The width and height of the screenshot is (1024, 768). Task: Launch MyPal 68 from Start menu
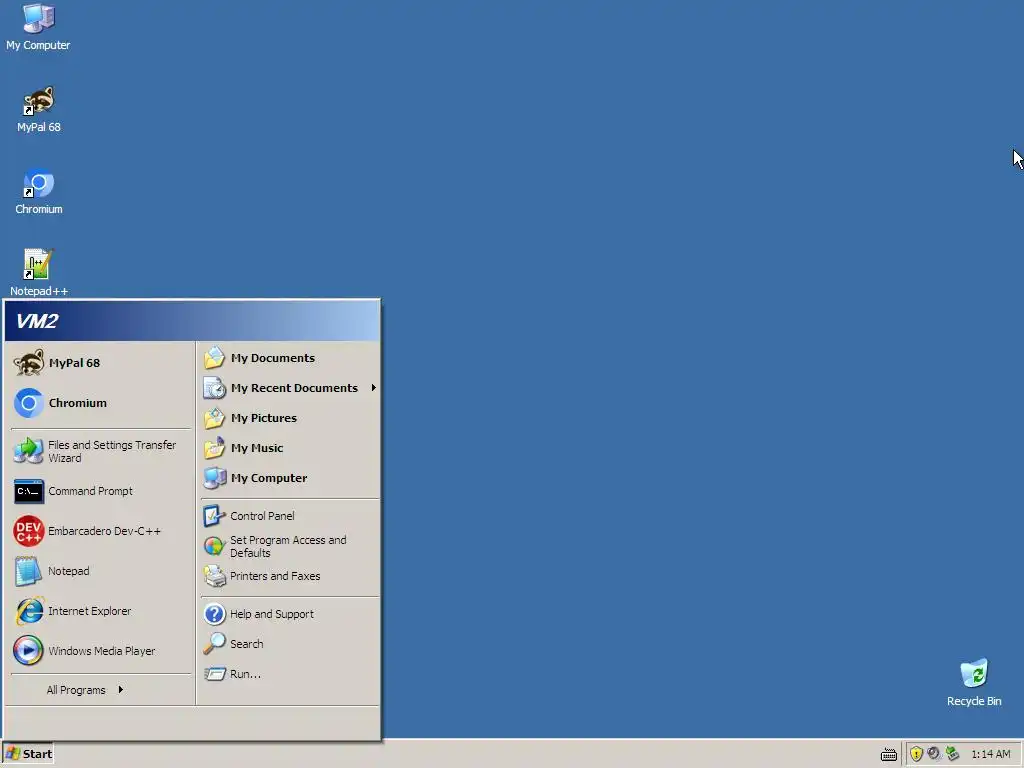pyautogui.click(x=100, y=363)
